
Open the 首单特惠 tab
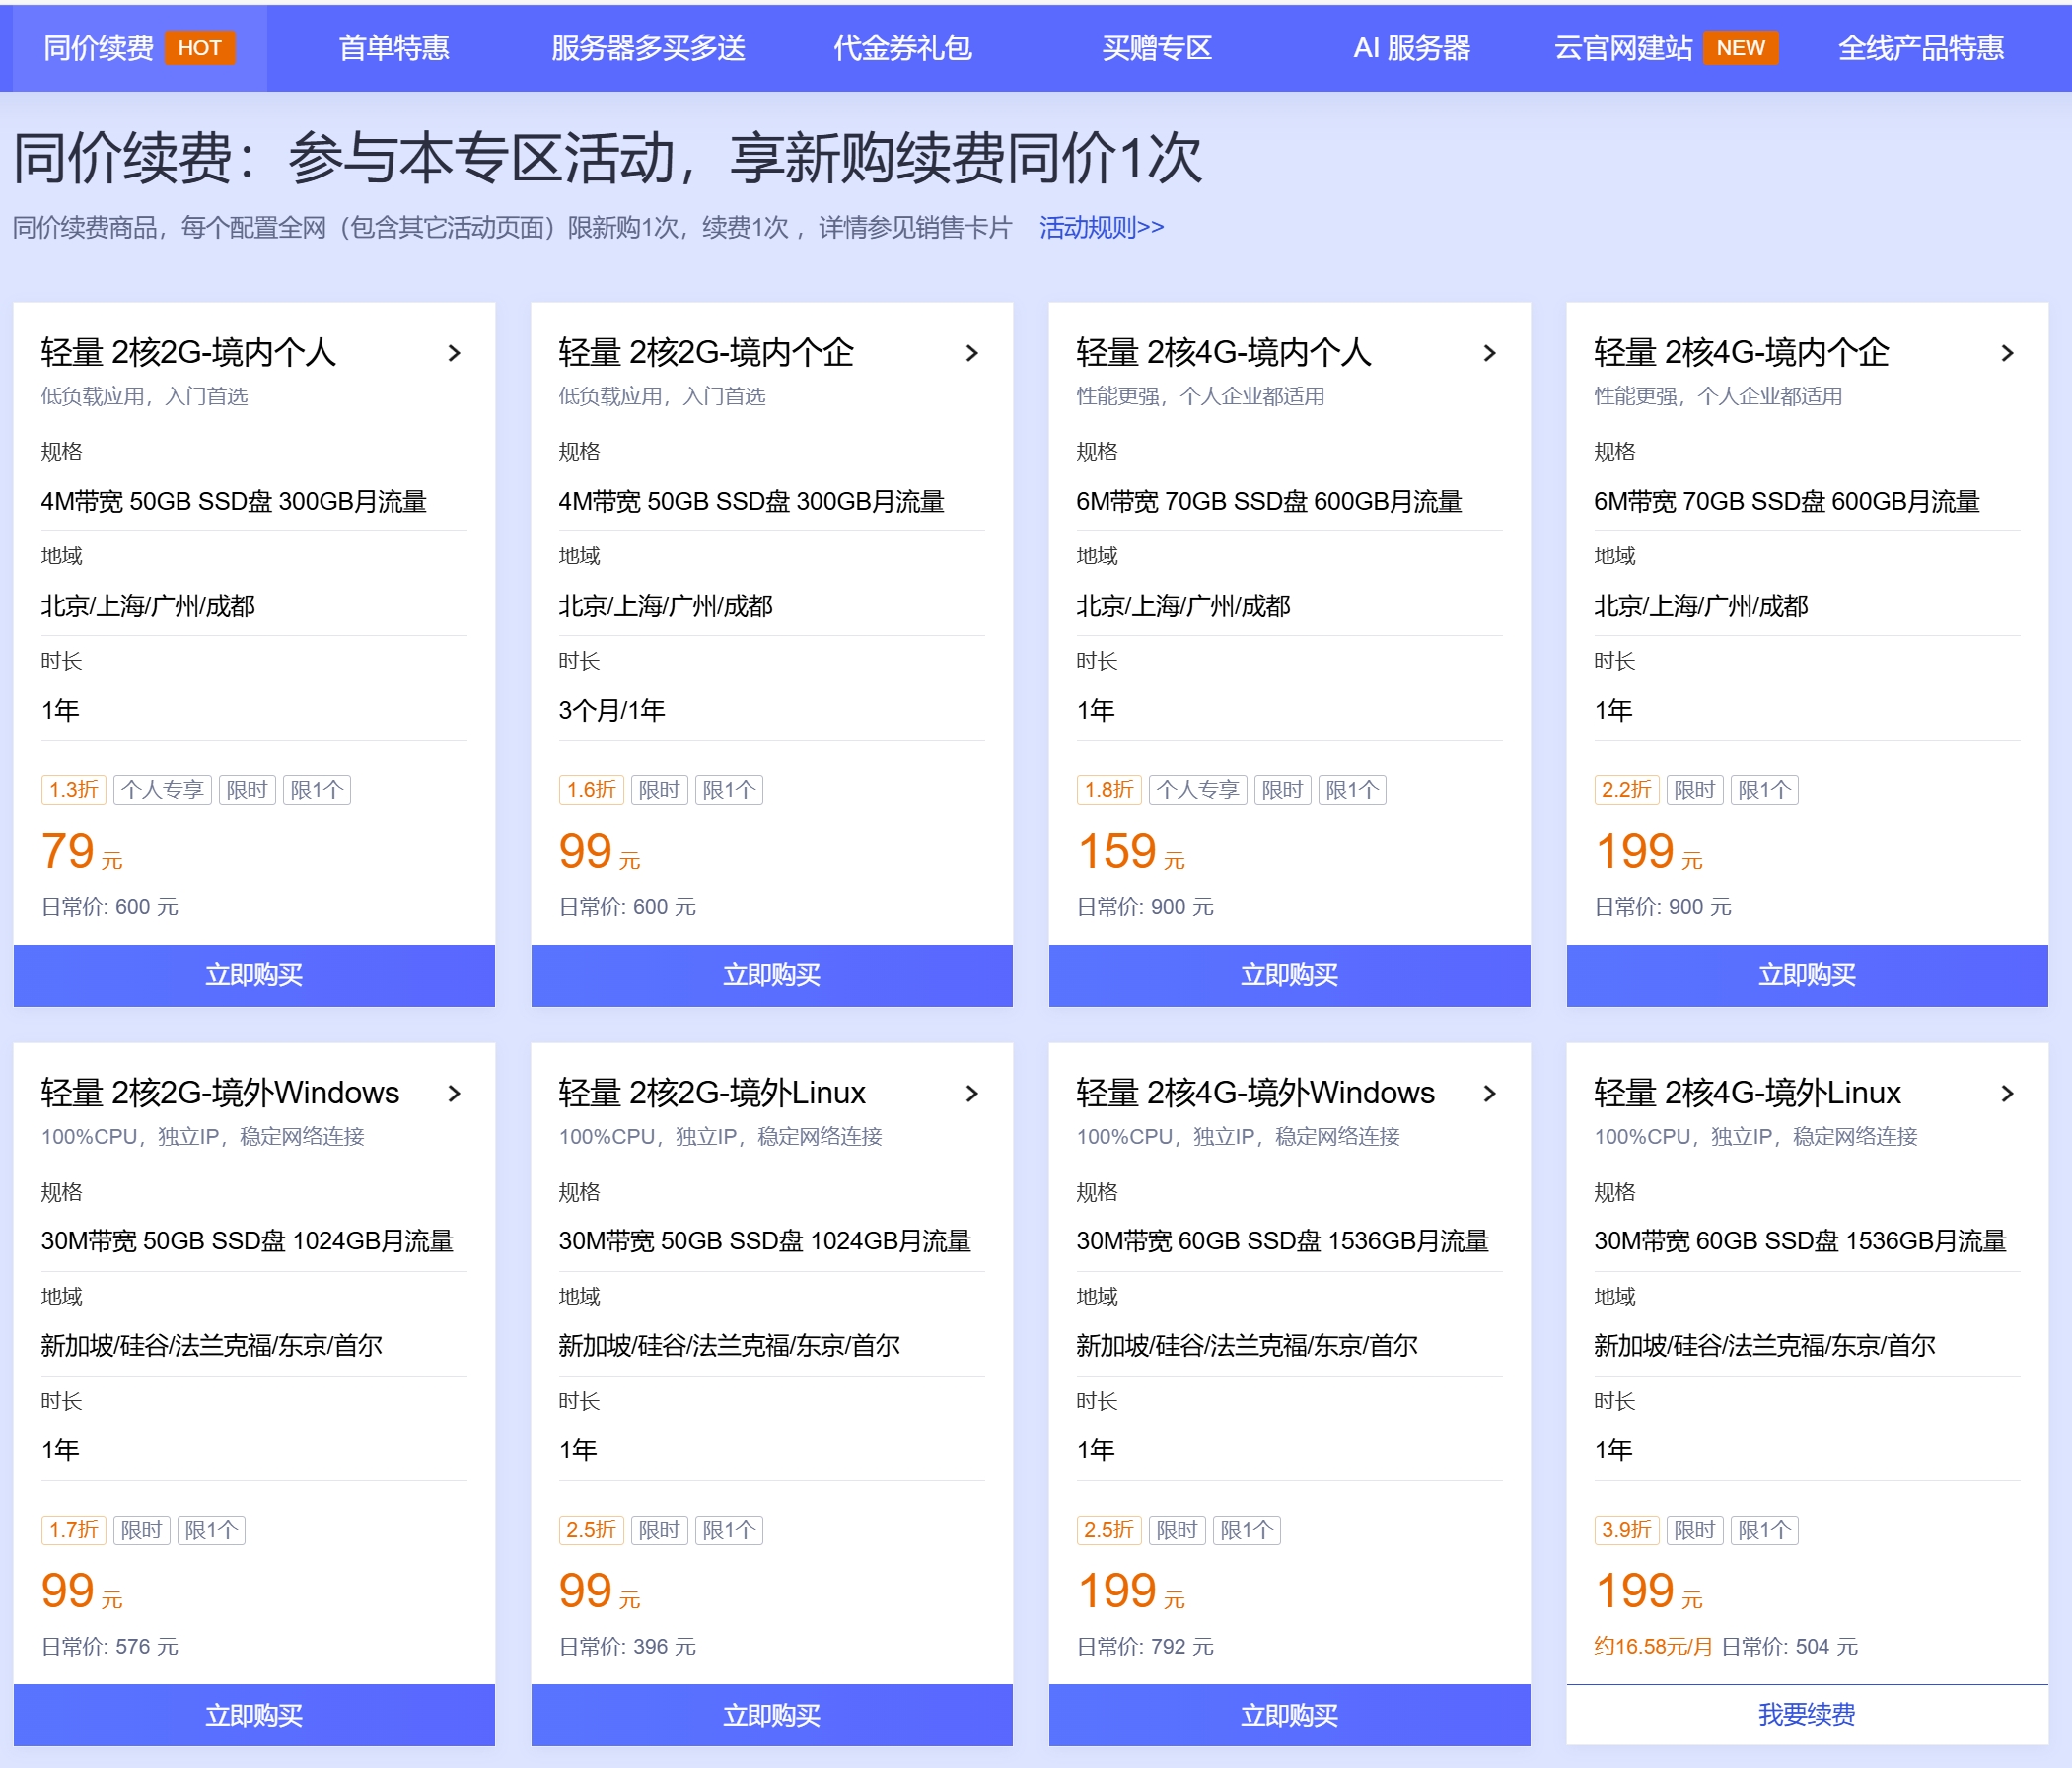click(x=393, y=48)
